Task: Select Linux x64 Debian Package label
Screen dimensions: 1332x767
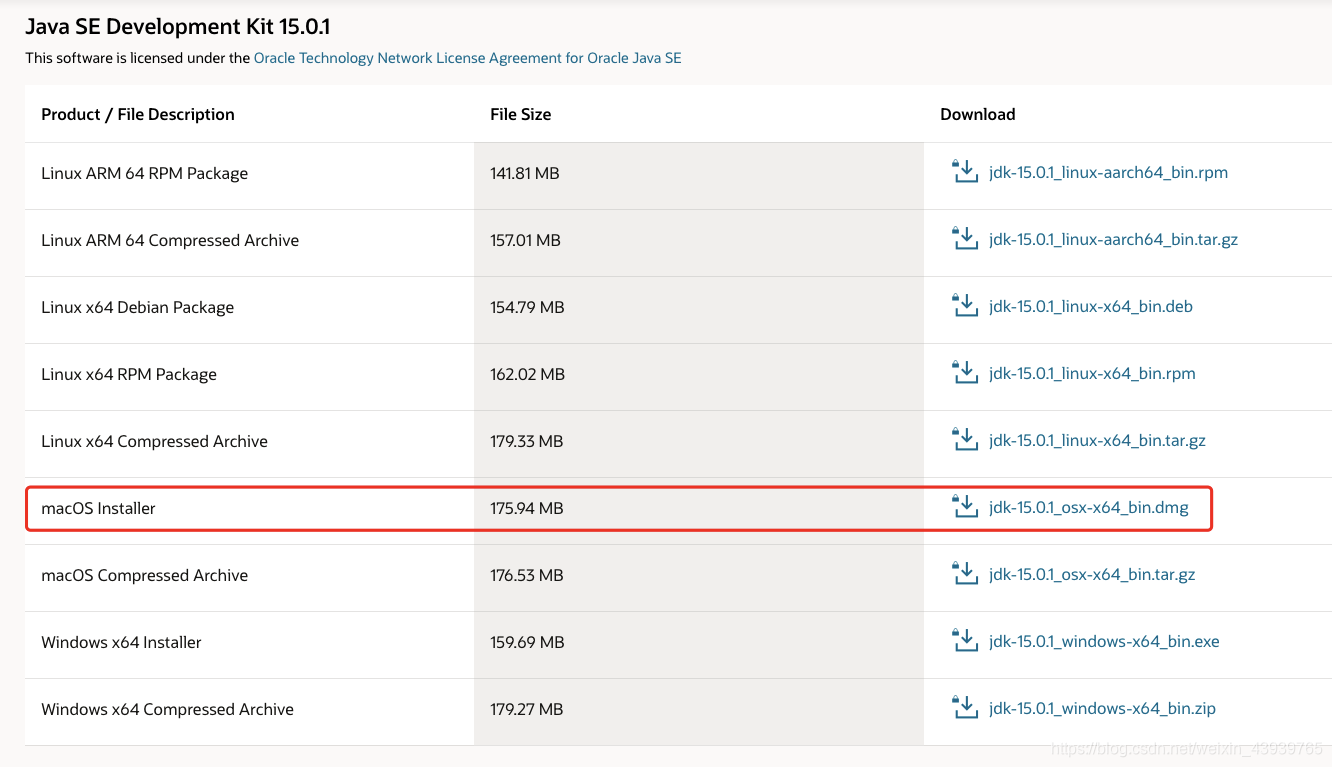Action: pyautogui.click(x=137, y=308)
